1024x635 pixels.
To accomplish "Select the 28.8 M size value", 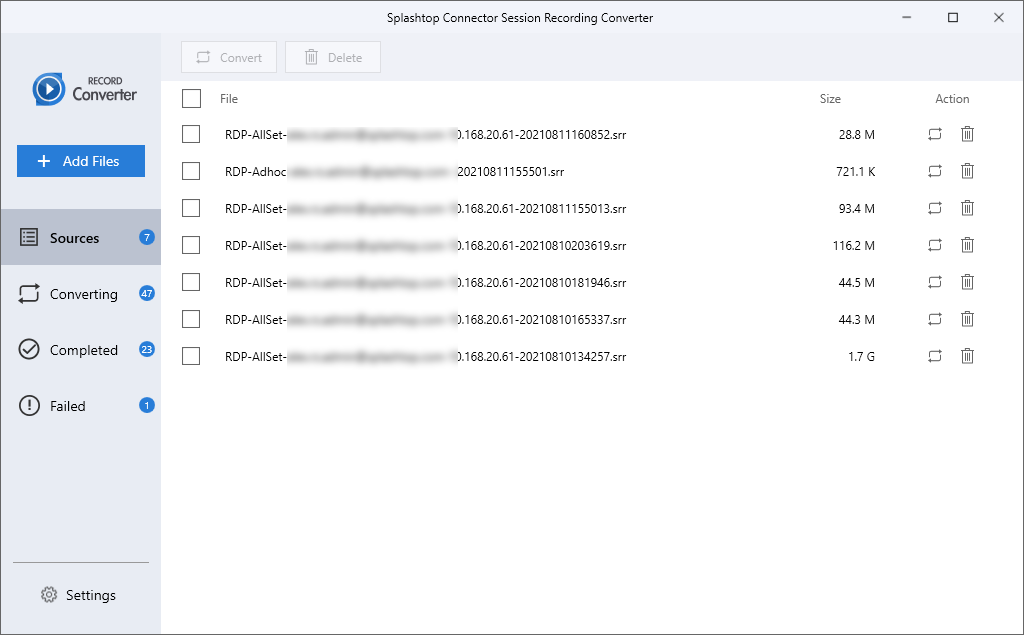I will [857, 135].
